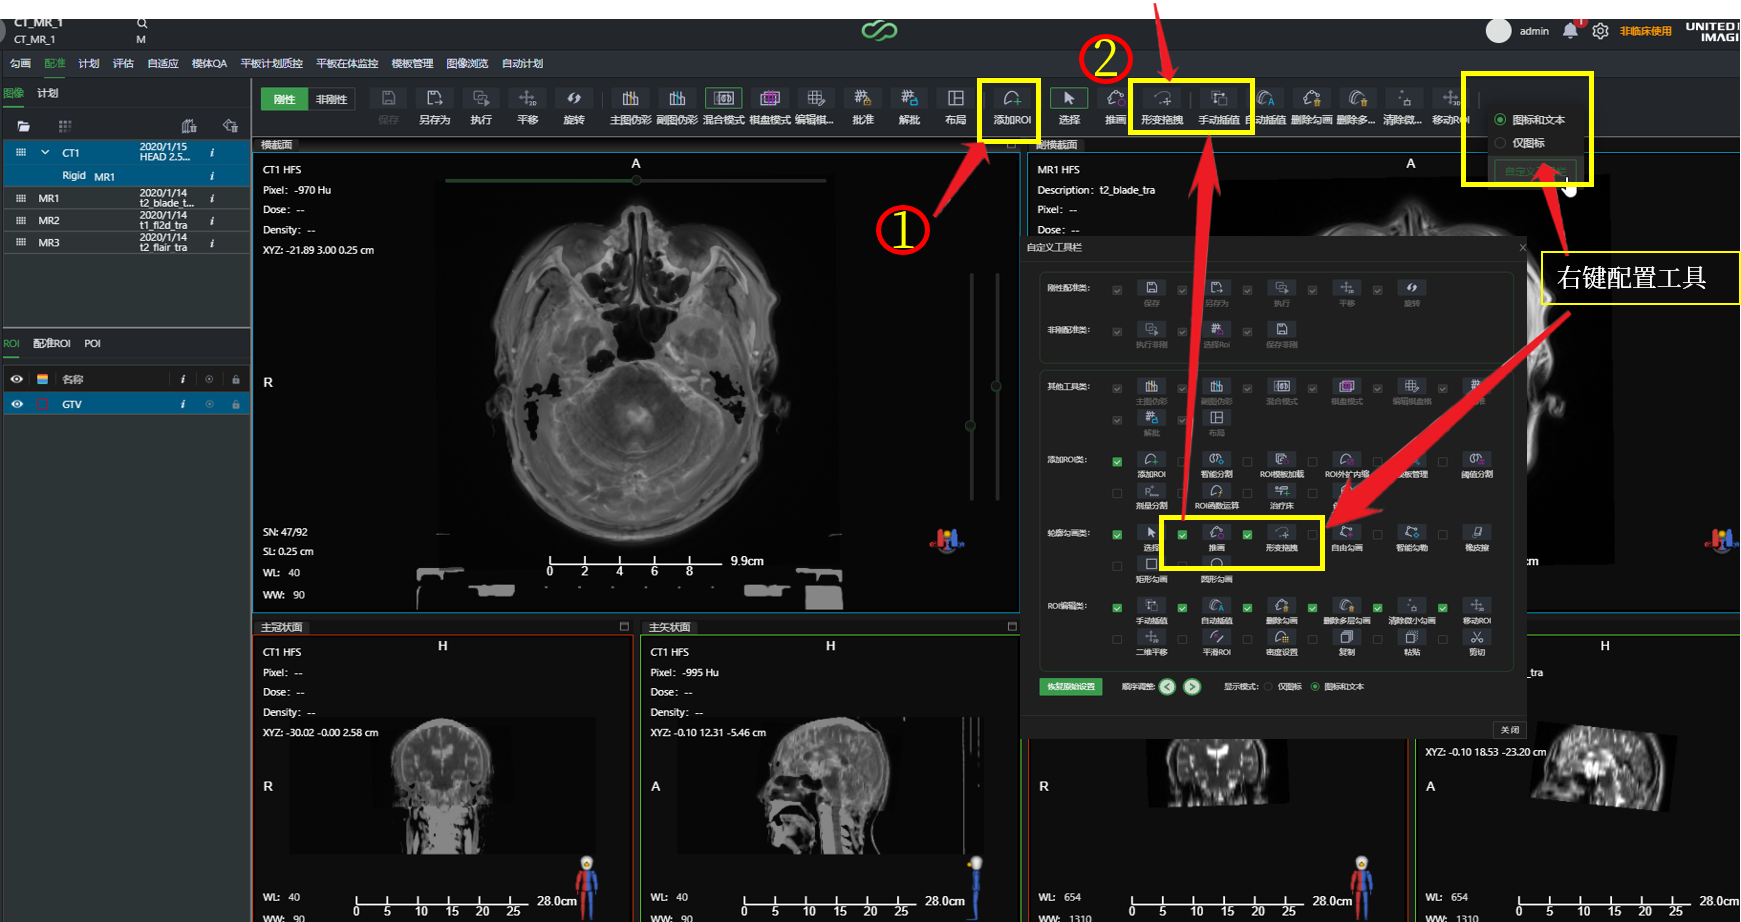Screen dimensions: 1741x922
Task: Click the color swatch in ROI header
Action: (x=43, y=379)
